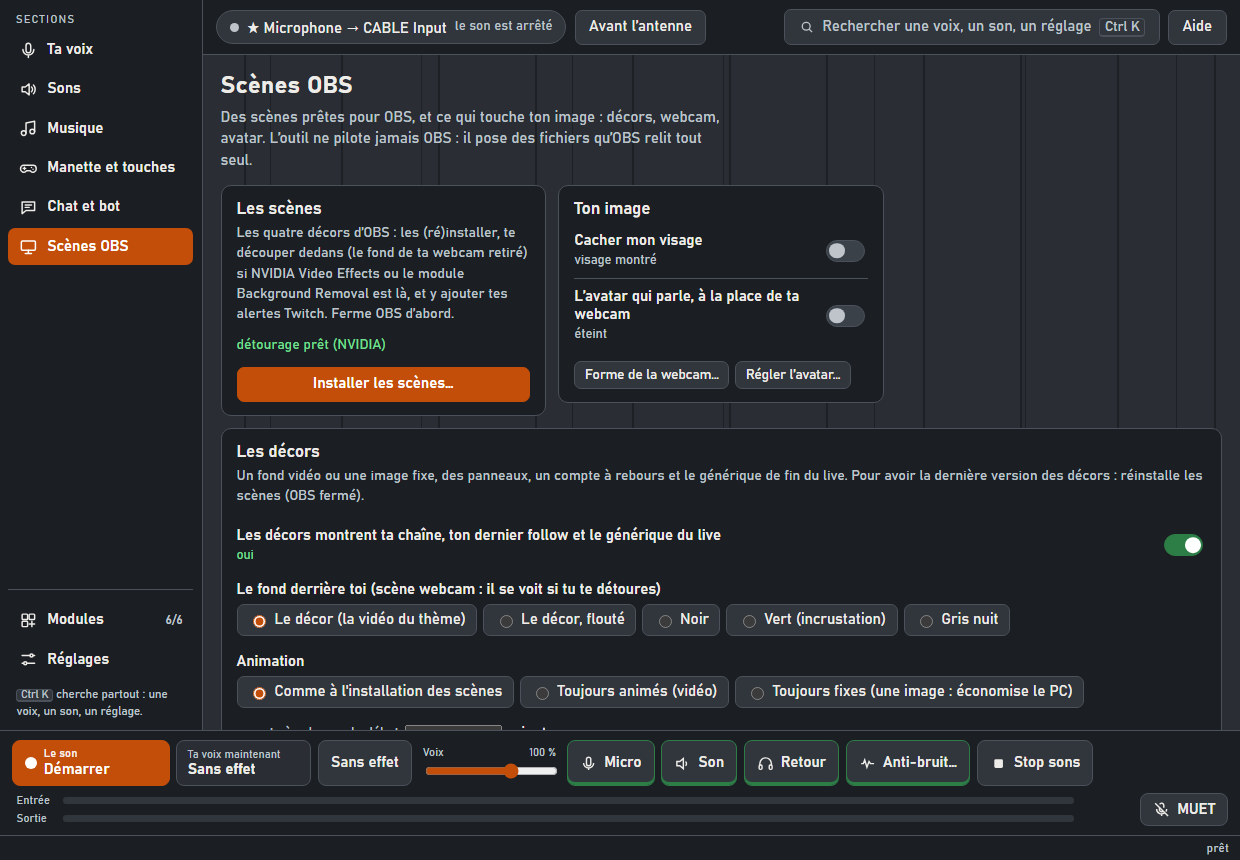Screen dimensions: 1240x860
Task: Open Régler l'avatar… settings
Action: pyautogui.click(x=793, y=375)
